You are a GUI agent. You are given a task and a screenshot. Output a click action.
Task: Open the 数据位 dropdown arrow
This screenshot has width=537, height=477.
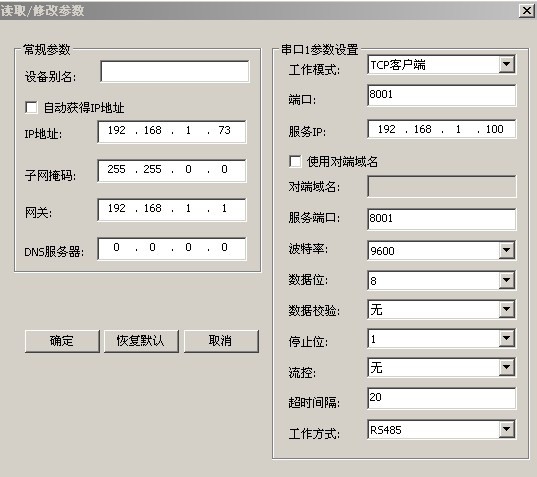(x=506, y=280)
